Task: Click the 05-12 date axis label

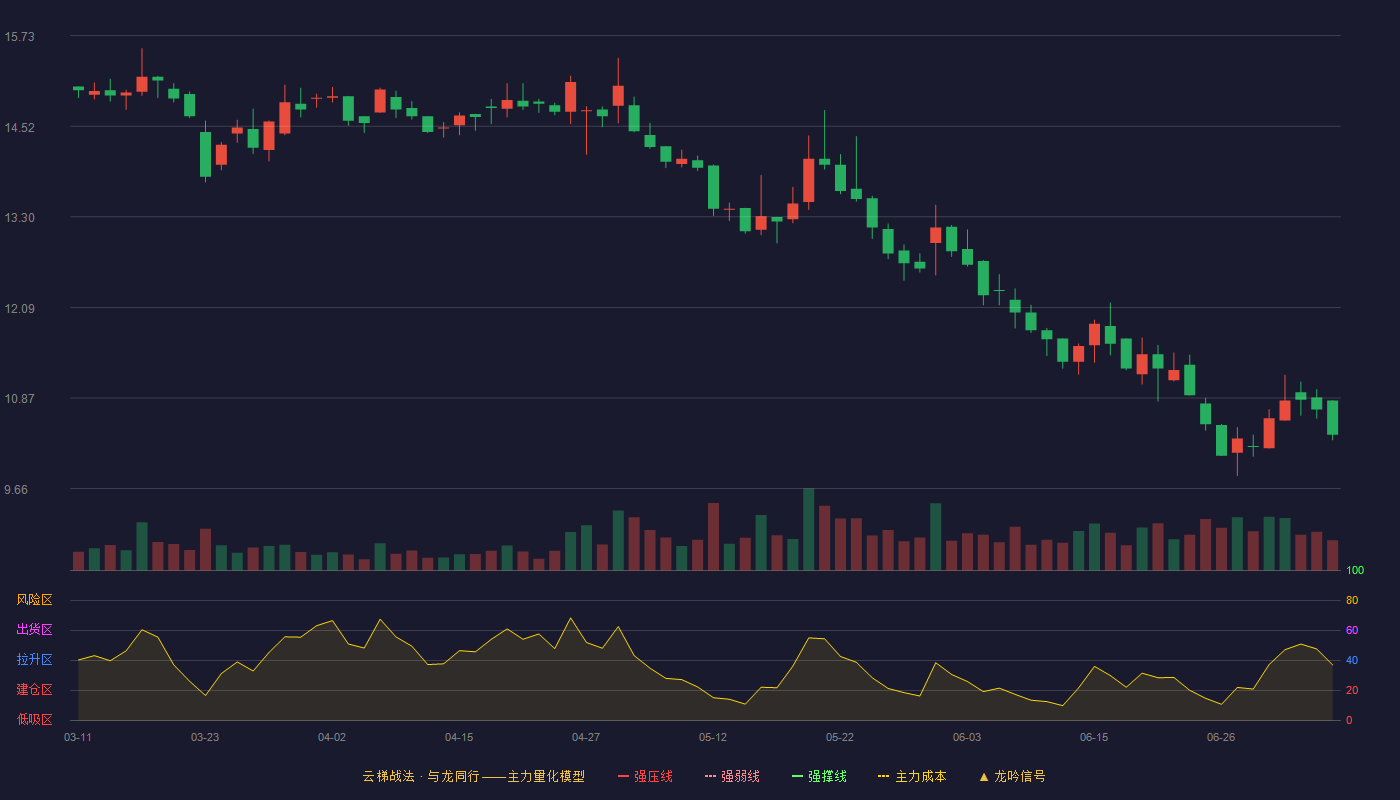Action: click(x=713, y=737)
